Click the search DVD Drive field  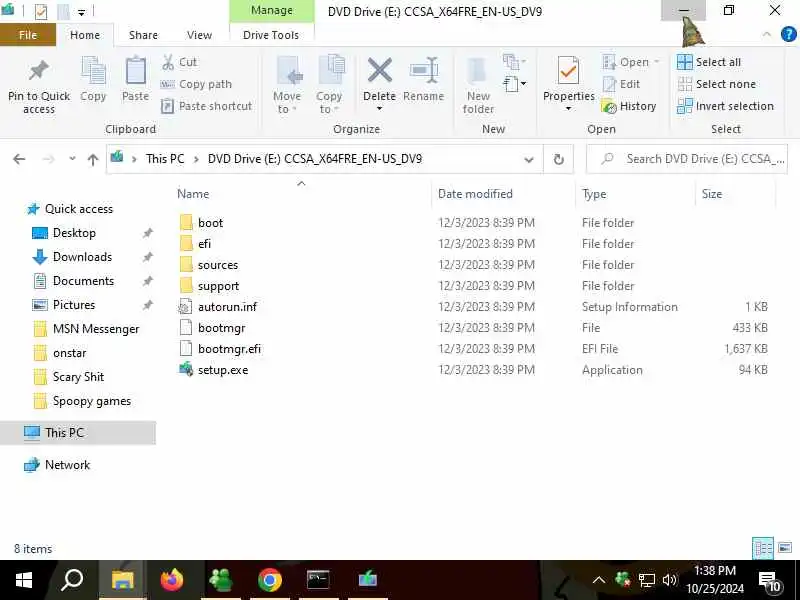(687, 159)
